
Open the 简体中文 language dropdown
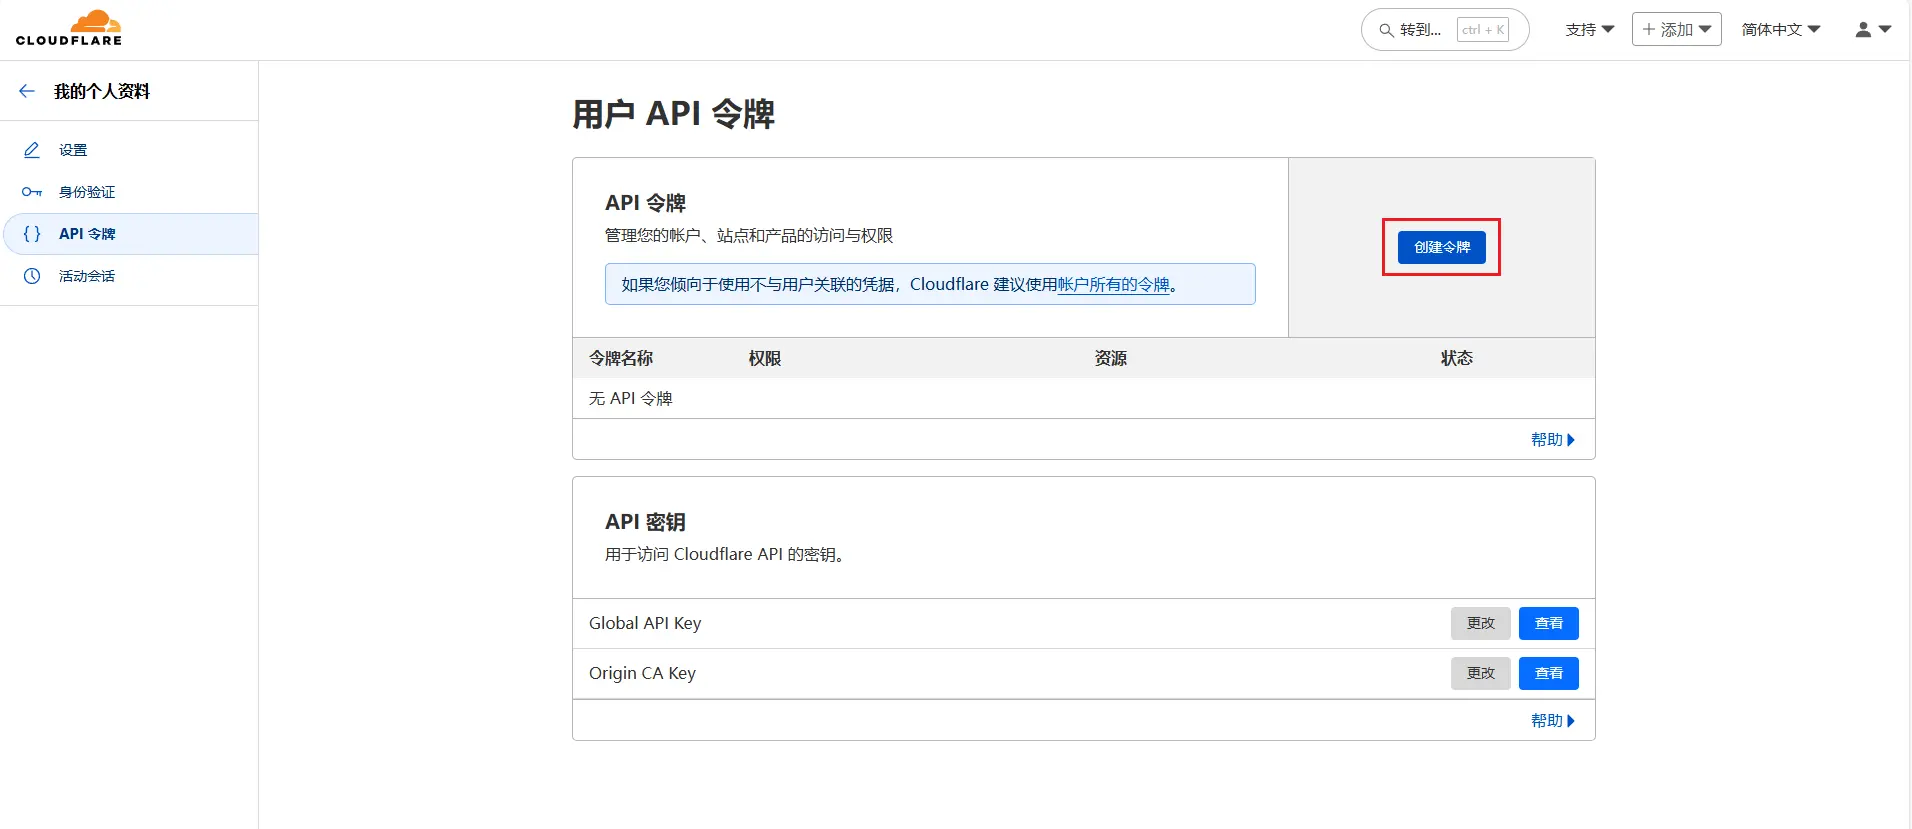[x=1781, y=30]
